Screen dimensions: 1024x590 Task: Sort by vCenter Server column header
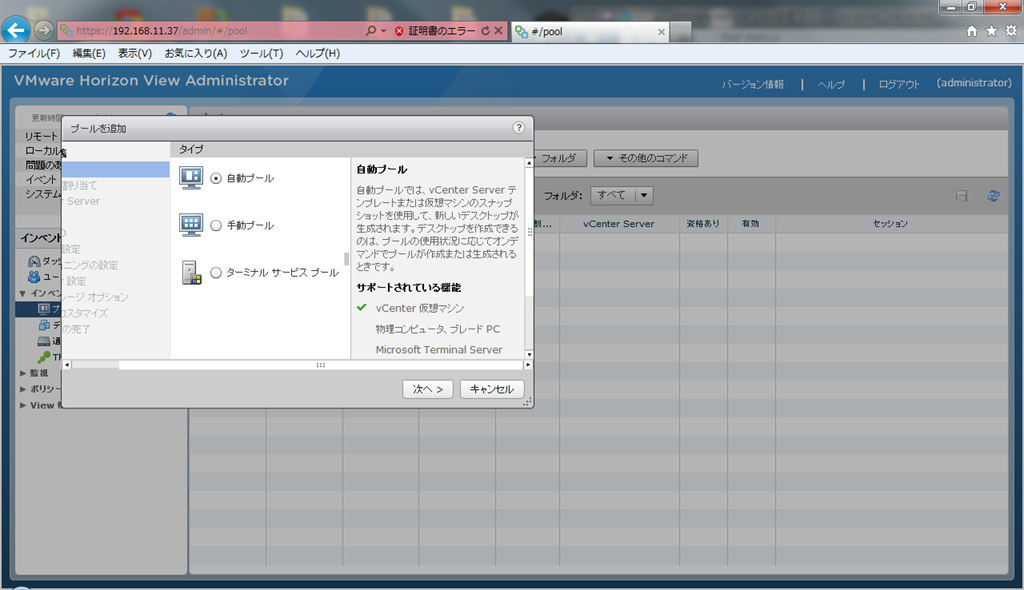tap(618, 223)
